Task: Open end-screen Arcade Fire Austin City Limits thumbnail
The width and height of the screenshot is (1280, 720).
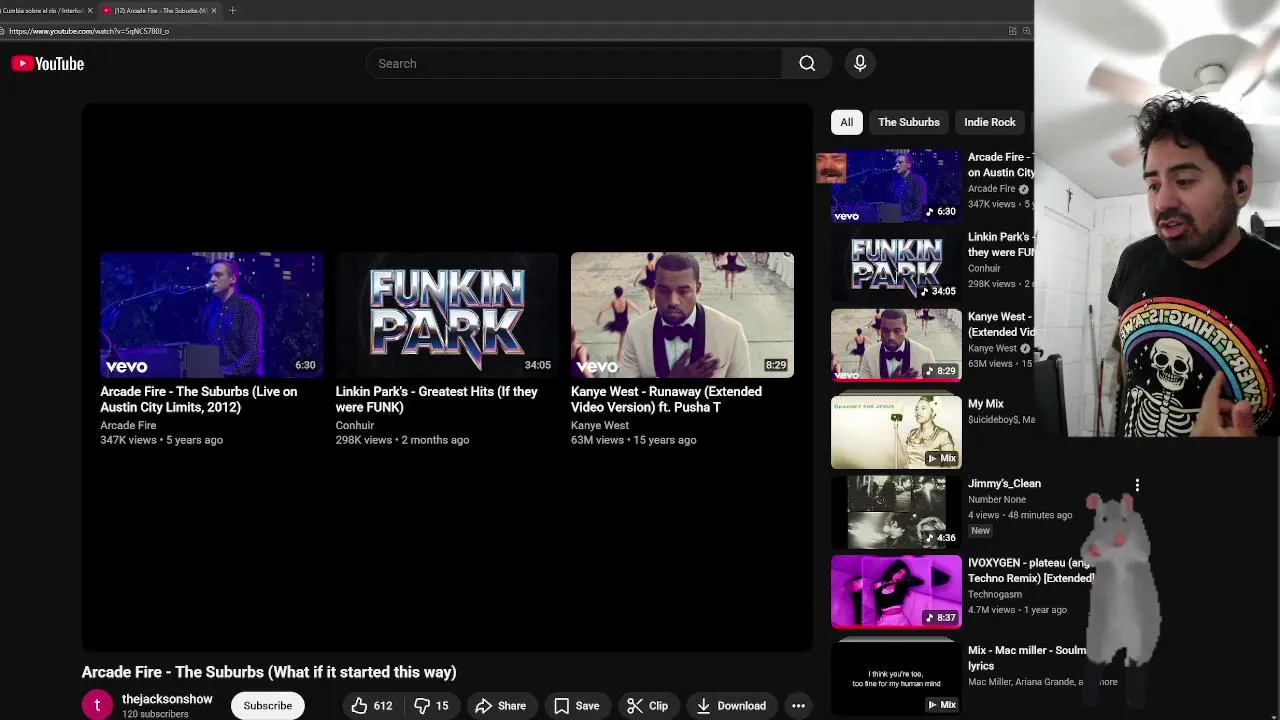Action: pos(211,315)
